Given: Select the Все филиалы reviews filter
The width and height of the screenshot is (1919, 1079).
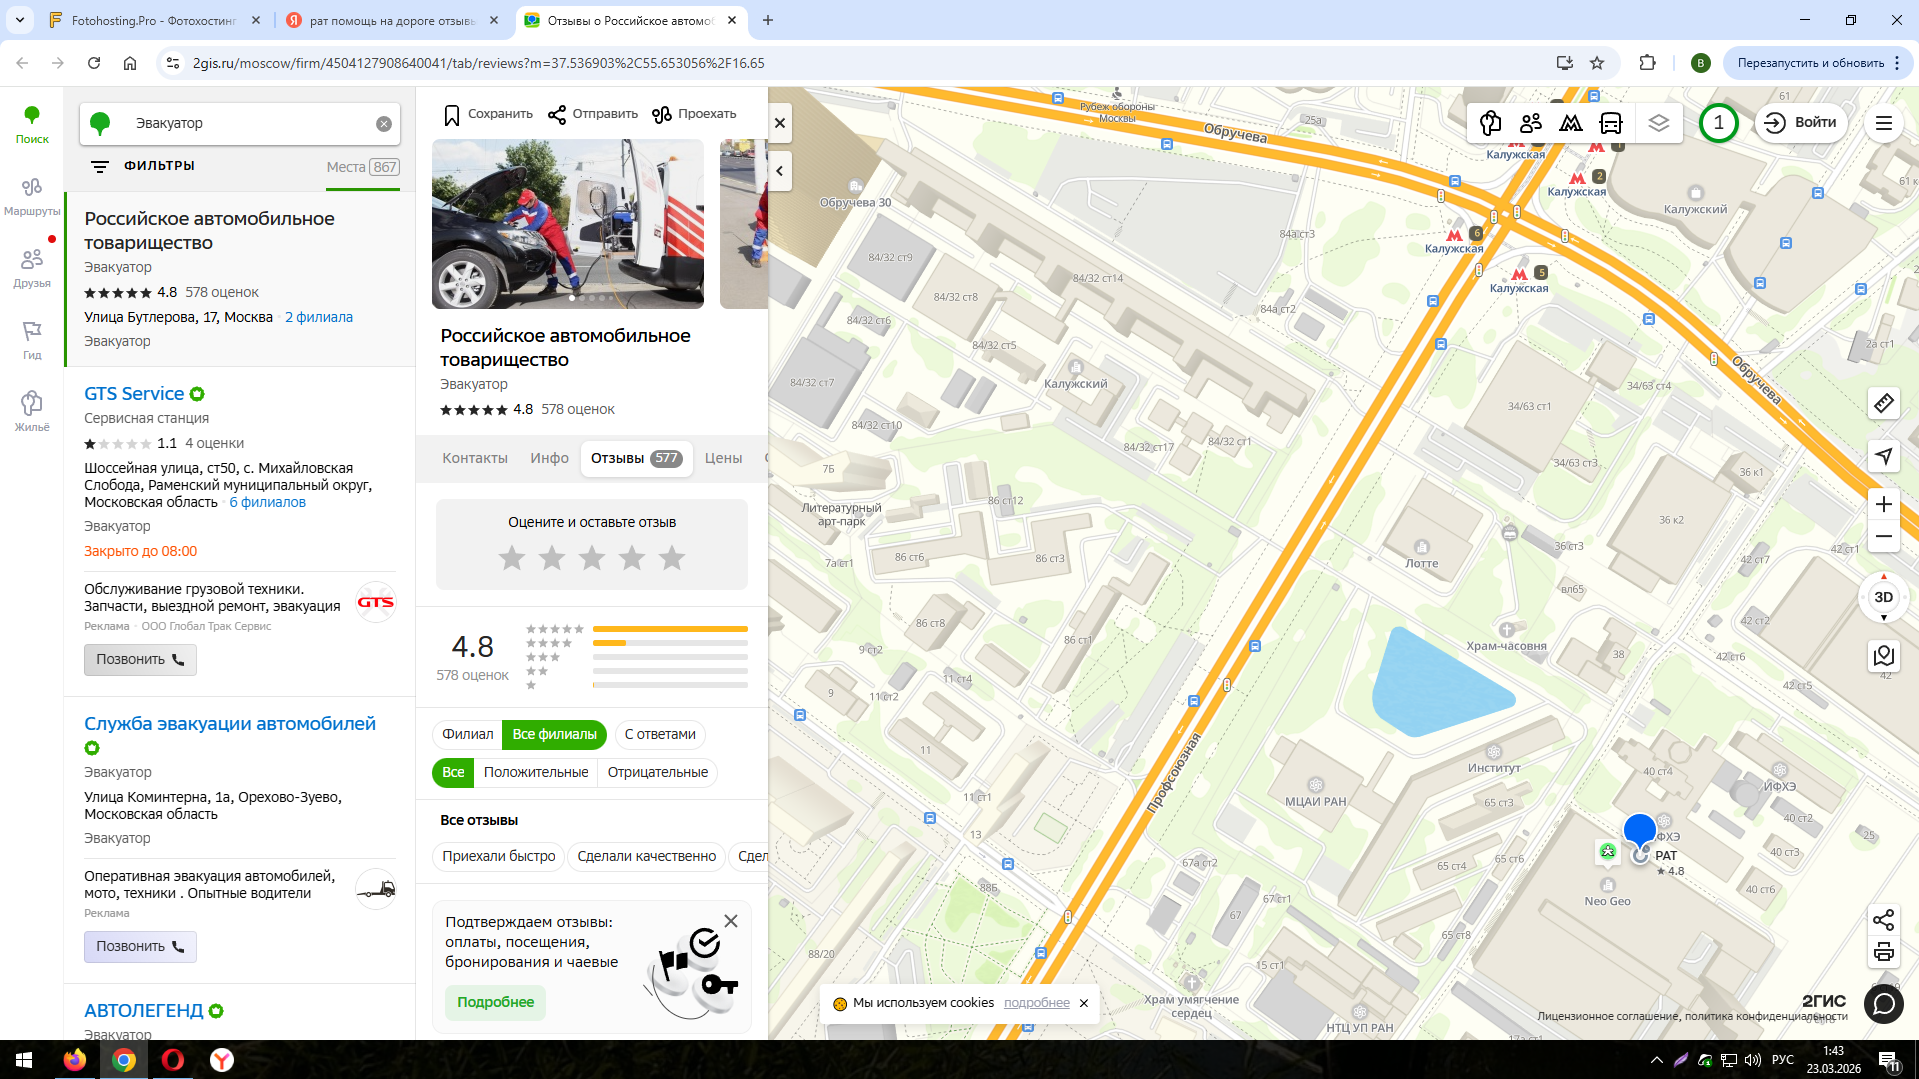Looking at the screenshot, I should click(x=554, y=734).
